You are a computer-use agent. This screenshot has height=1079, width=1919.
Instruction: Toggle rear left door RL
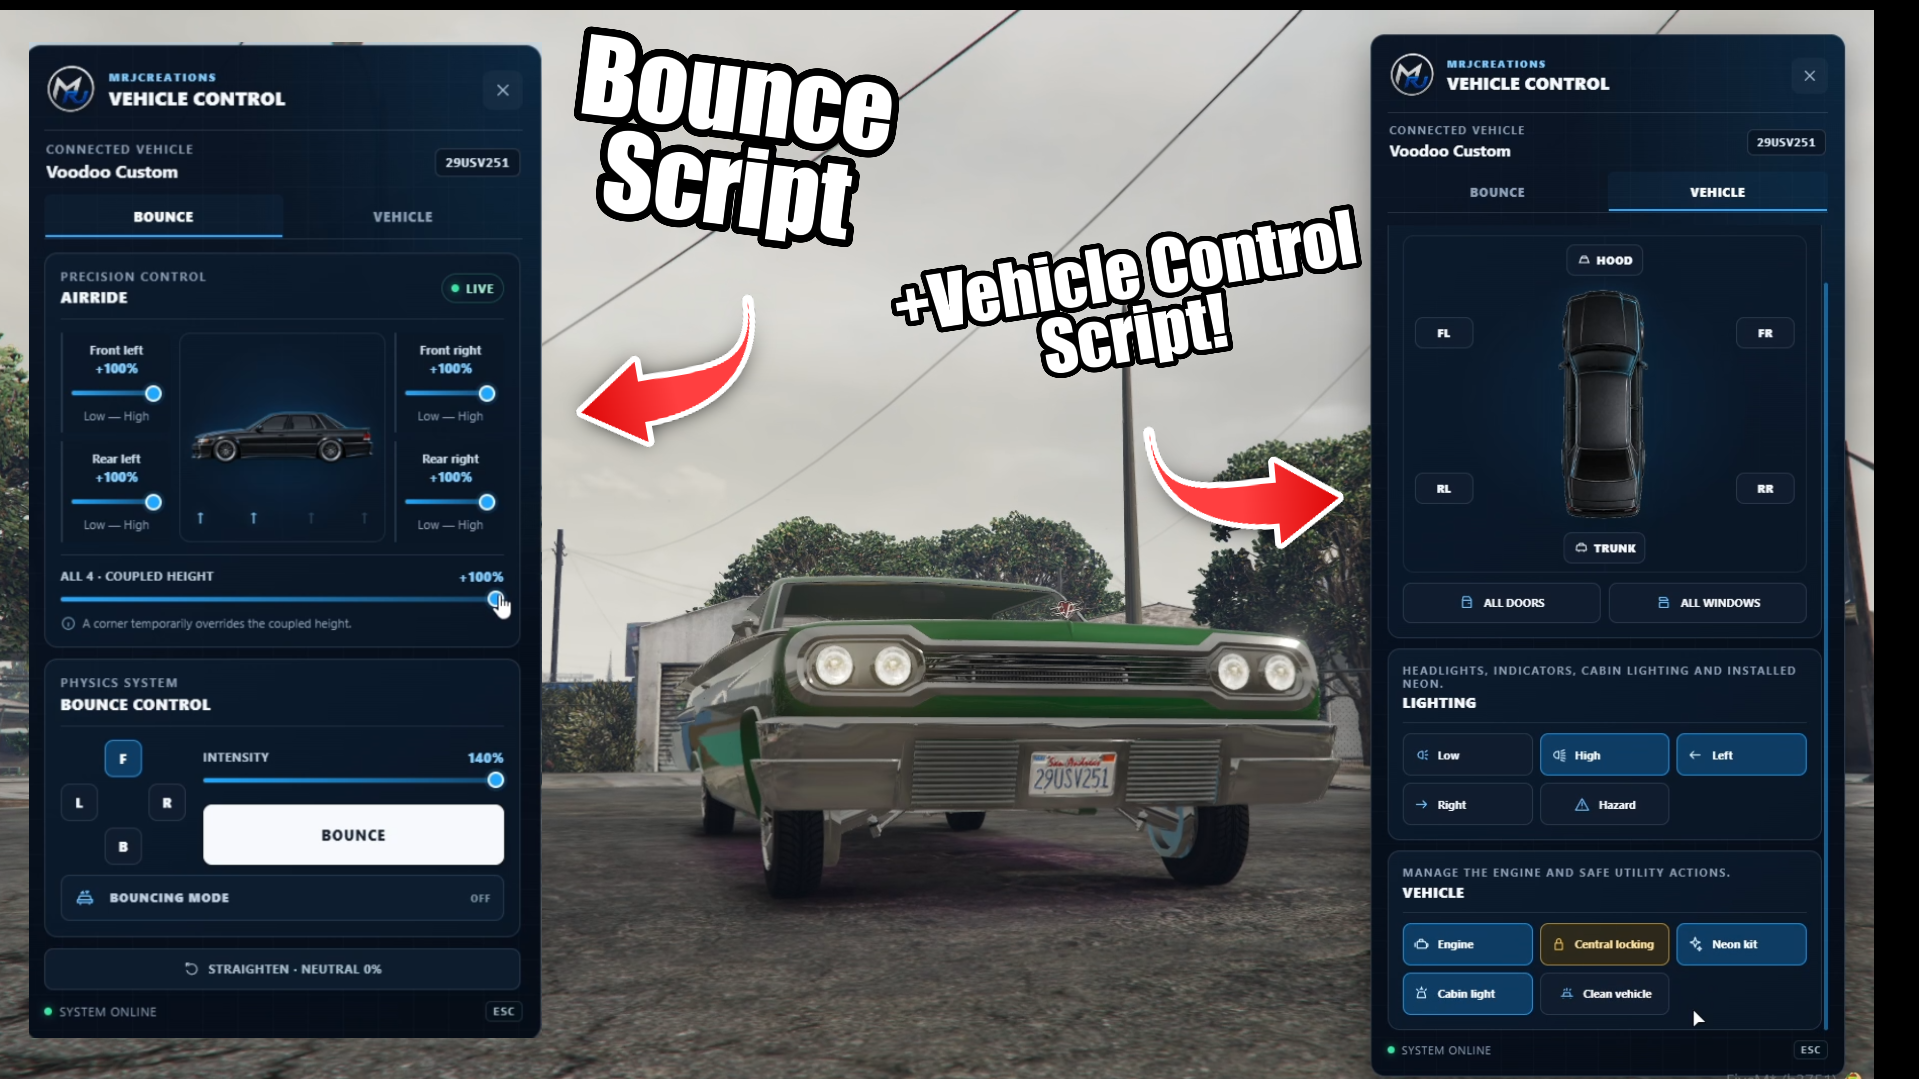(1443, 488)
